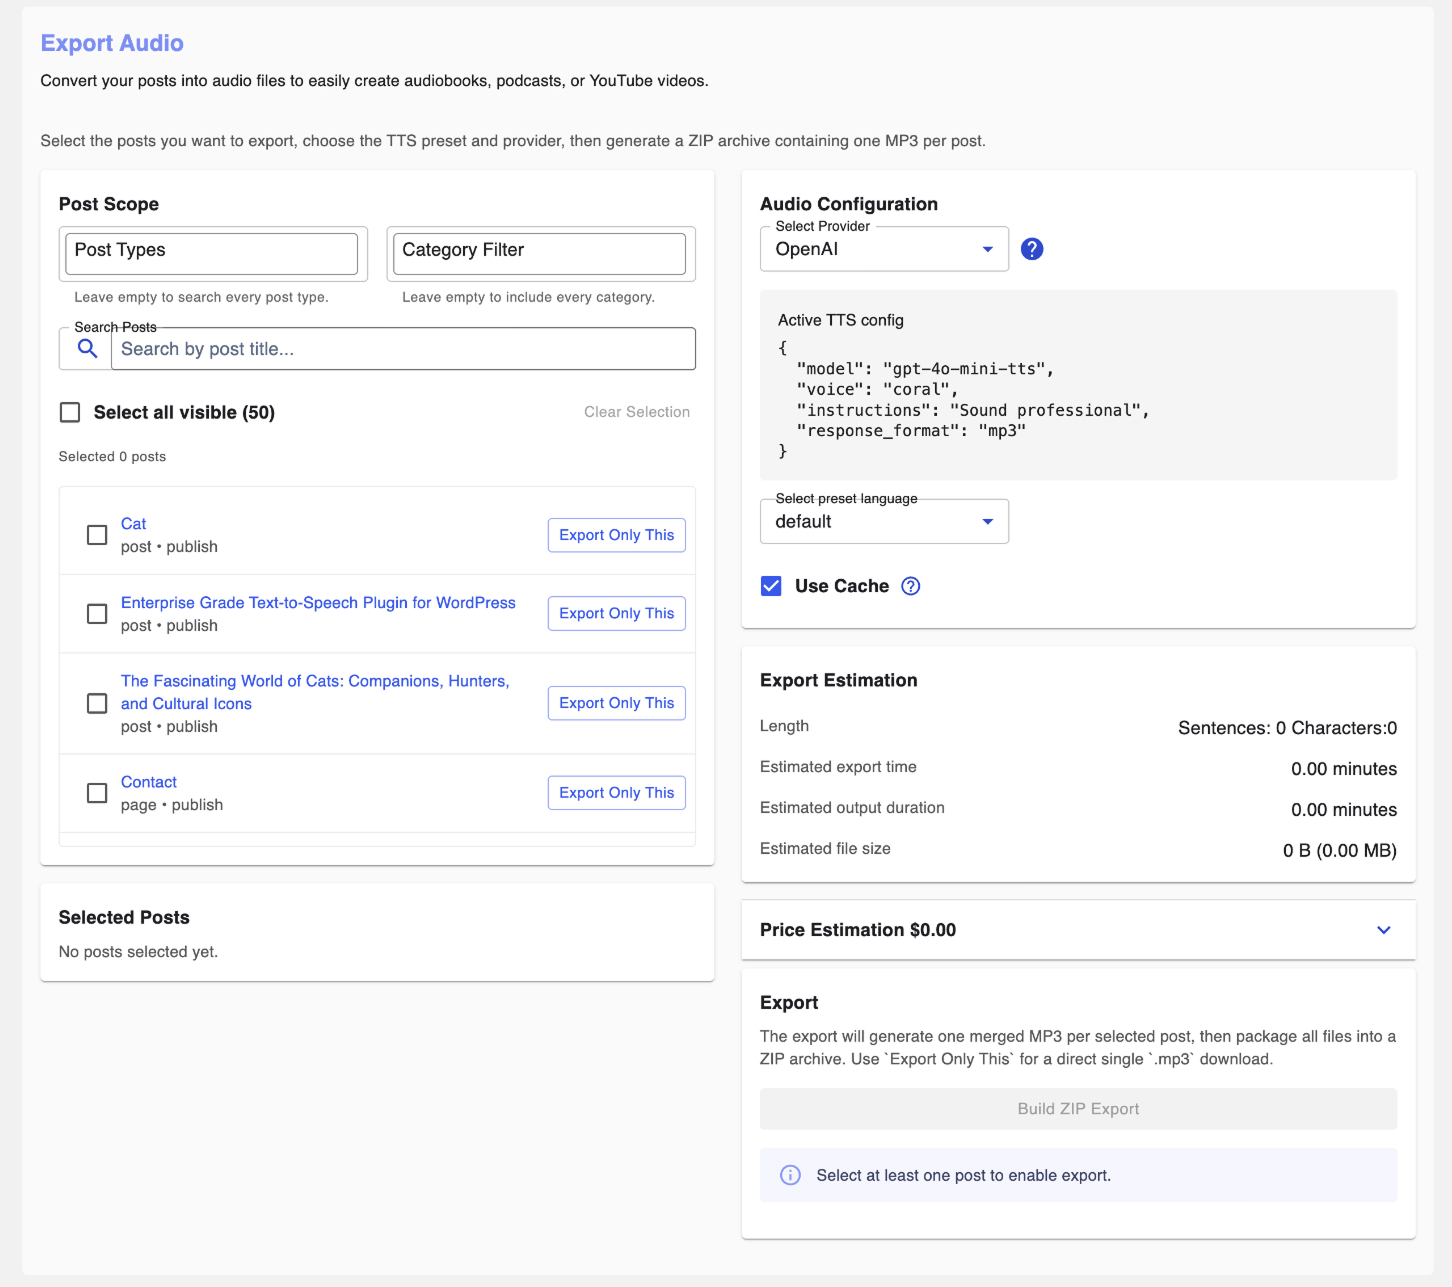Open the Use Cache help tooltip icon
The width and height of the screenshot is (1452, 1287).
pos(910,586)
